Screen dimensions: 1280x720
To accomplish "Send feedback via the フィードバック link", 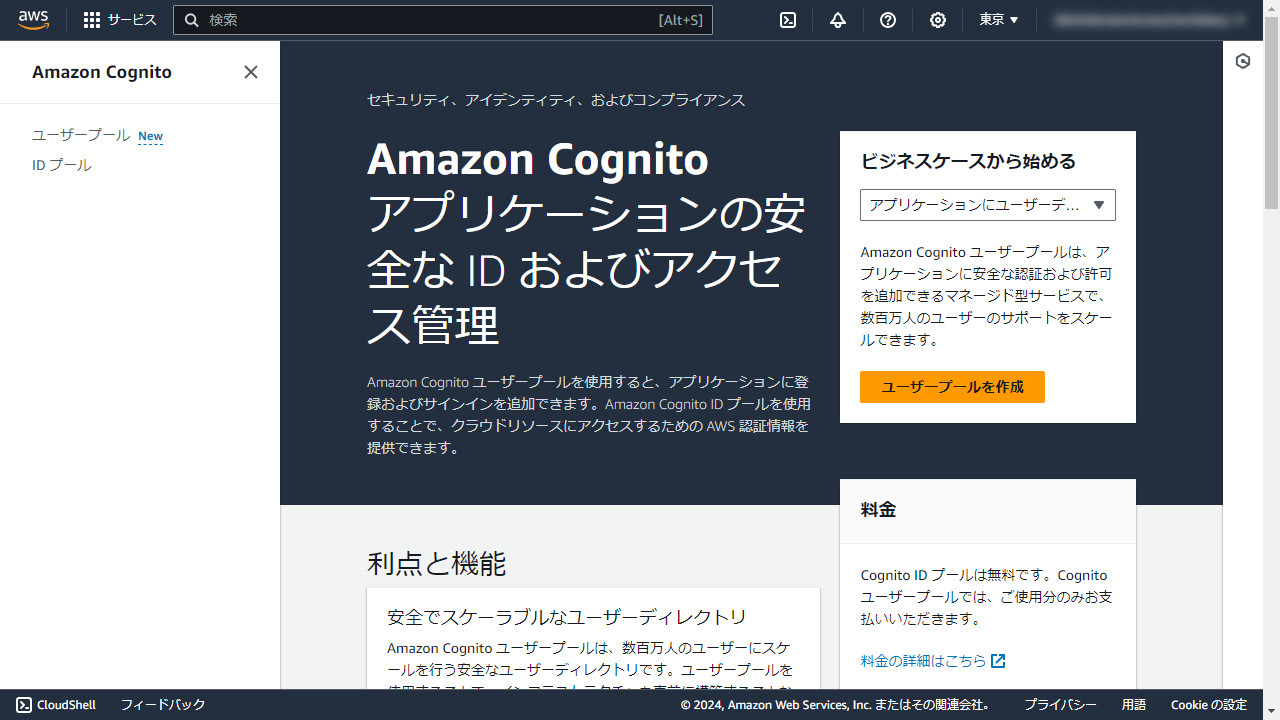I will pyautogui.click(x=162, y=704).
